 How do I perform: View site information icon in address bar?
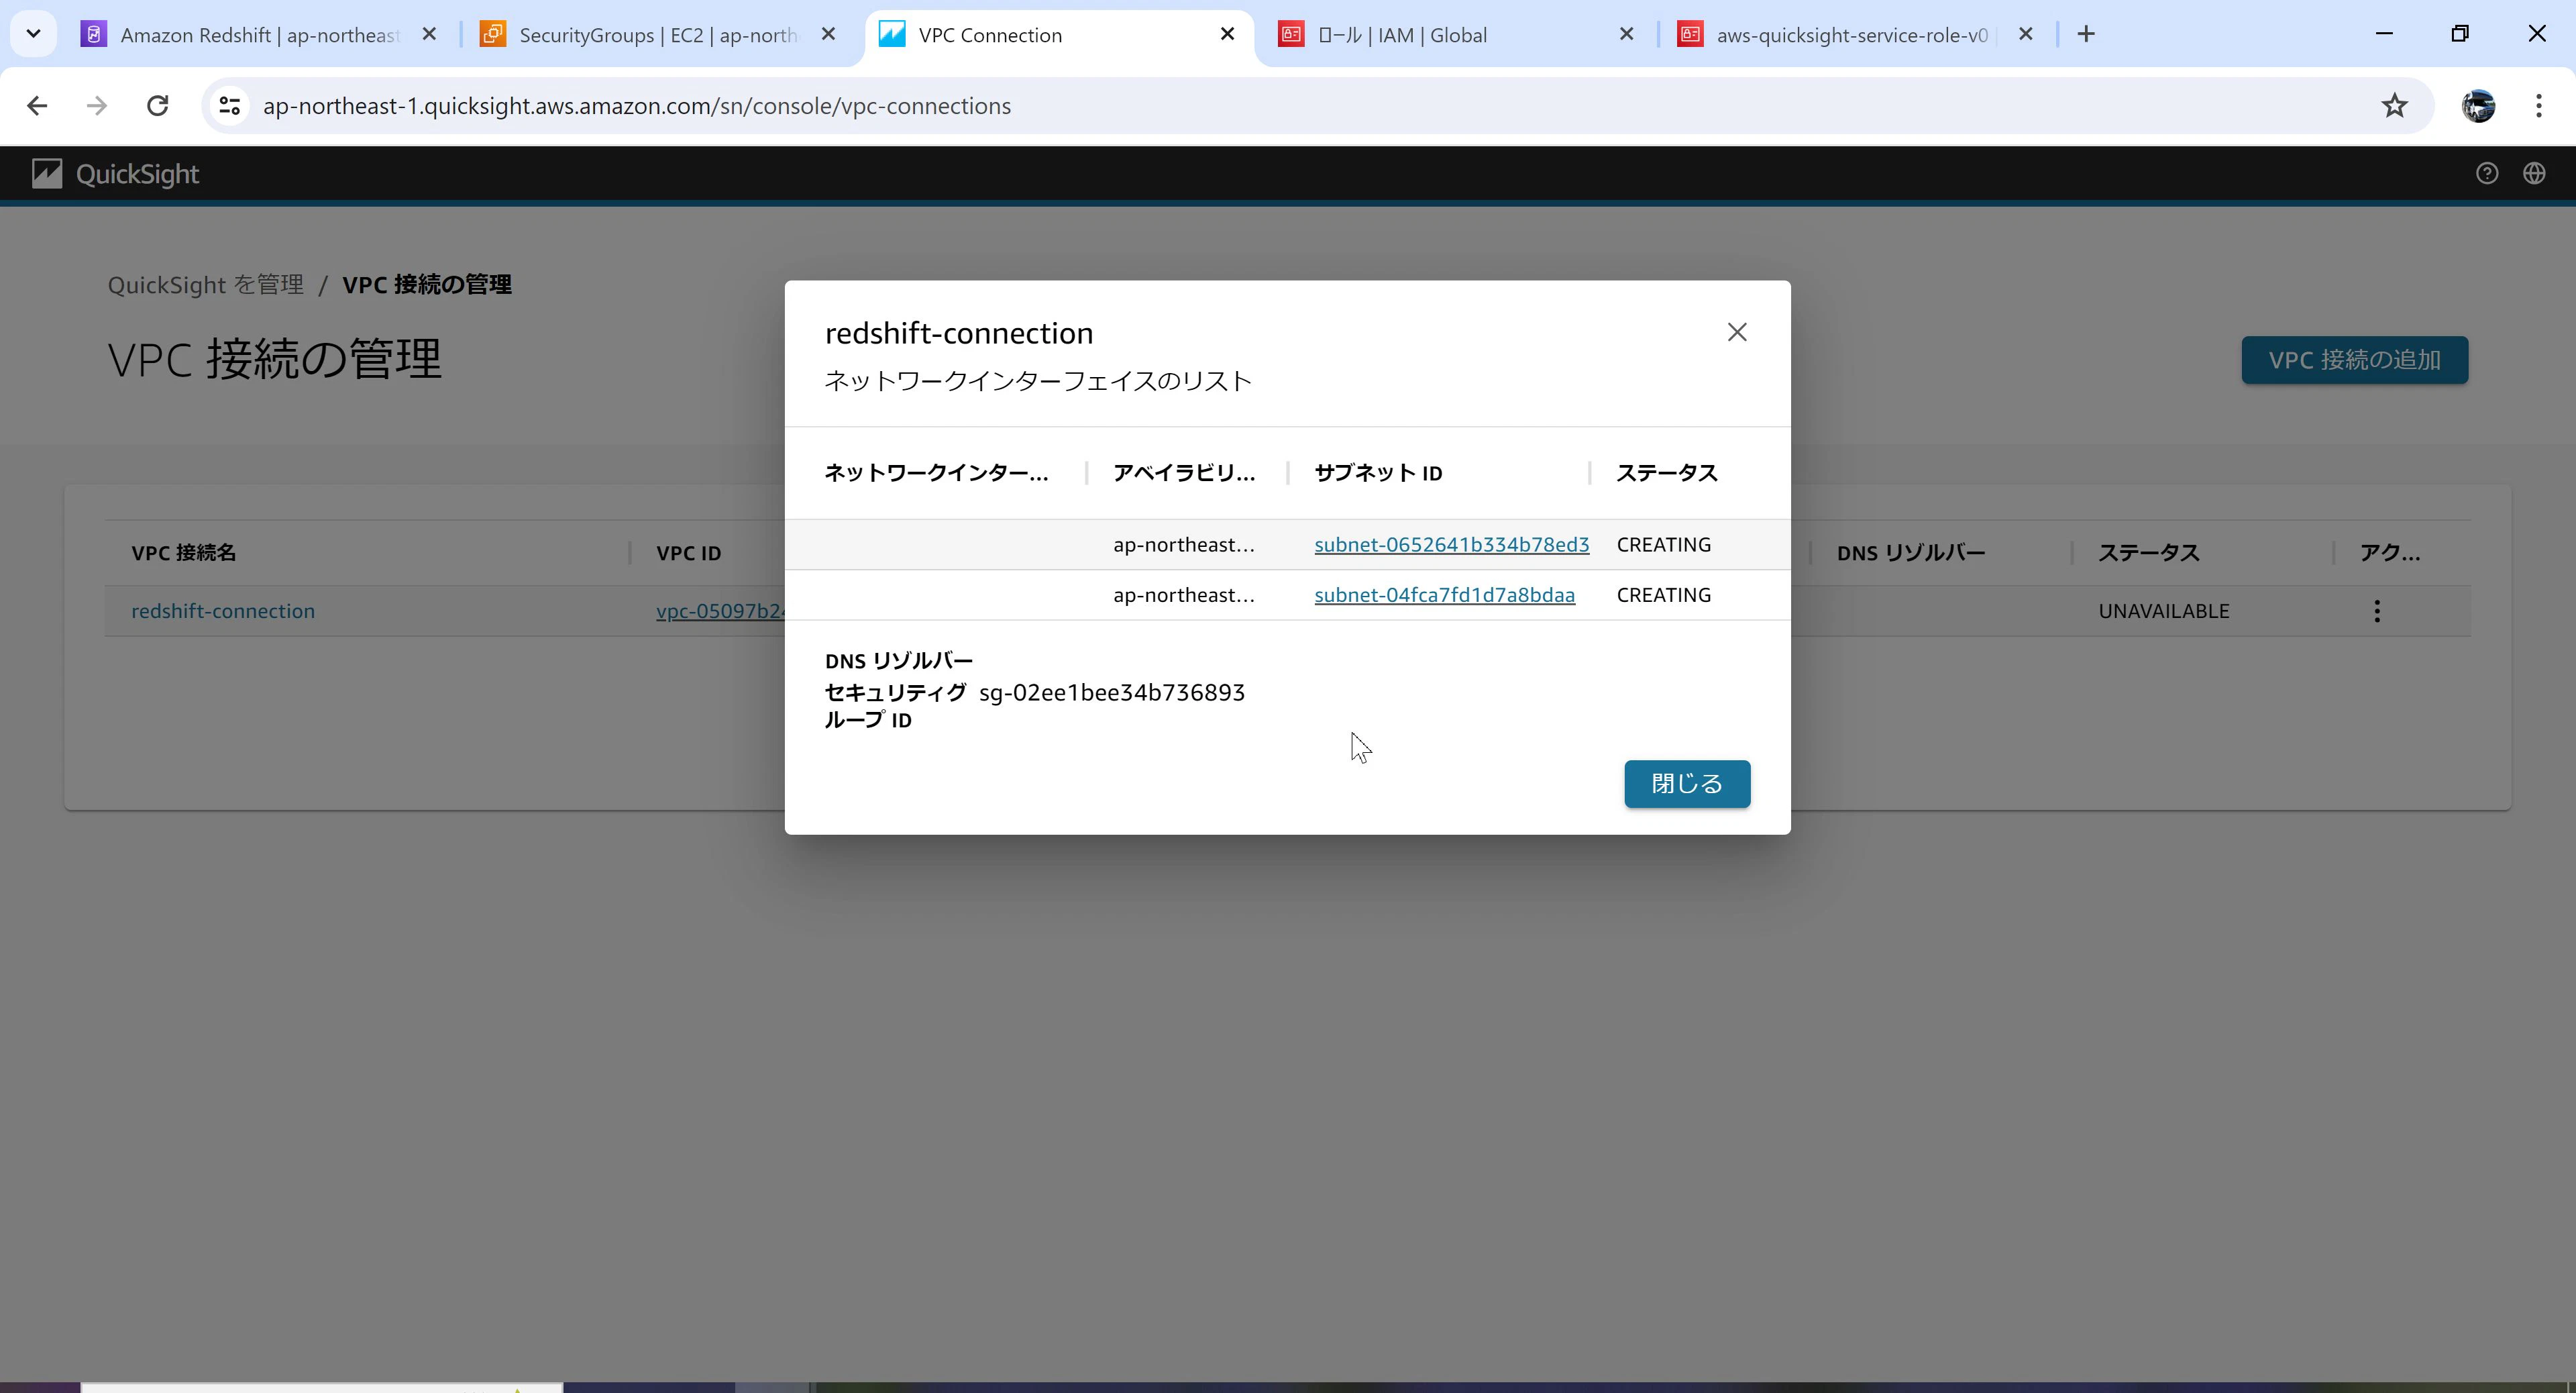(x=229, y=106)
